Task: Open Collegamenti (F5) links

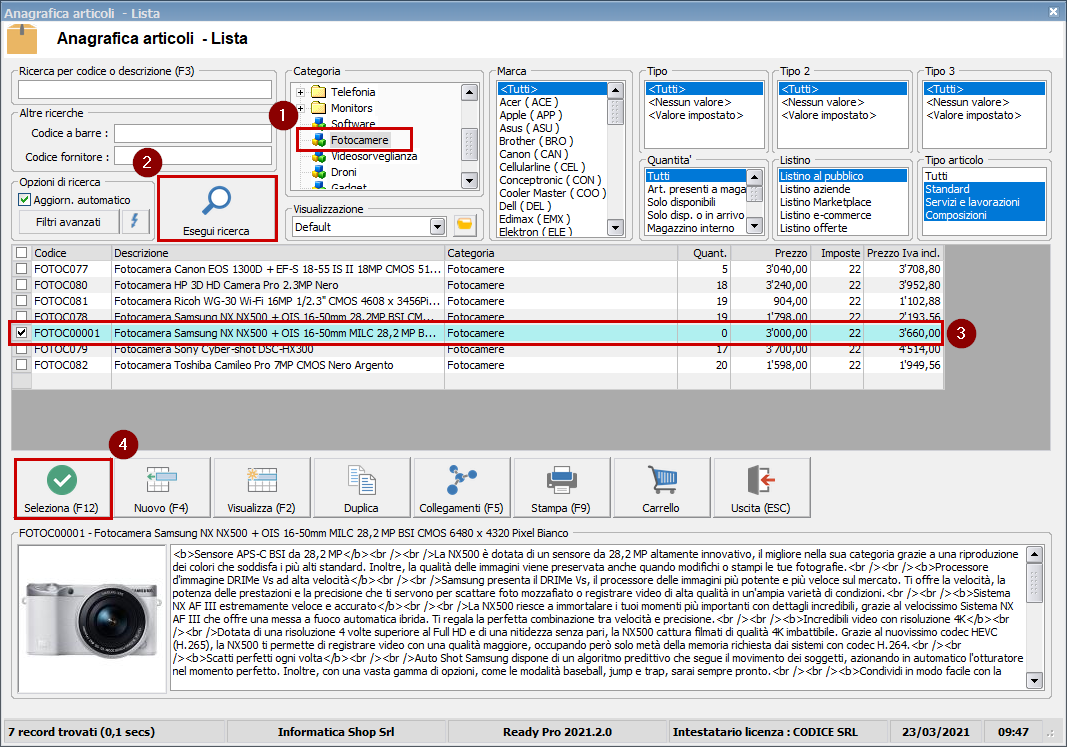Action: [461, 488]
